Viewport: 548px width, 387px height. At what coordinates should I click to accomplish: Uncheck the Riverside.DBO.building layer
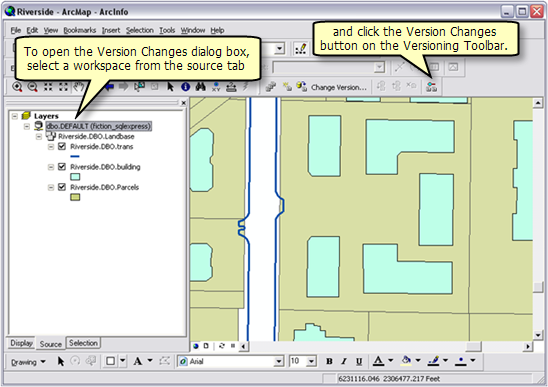click(x=62, y=166)
